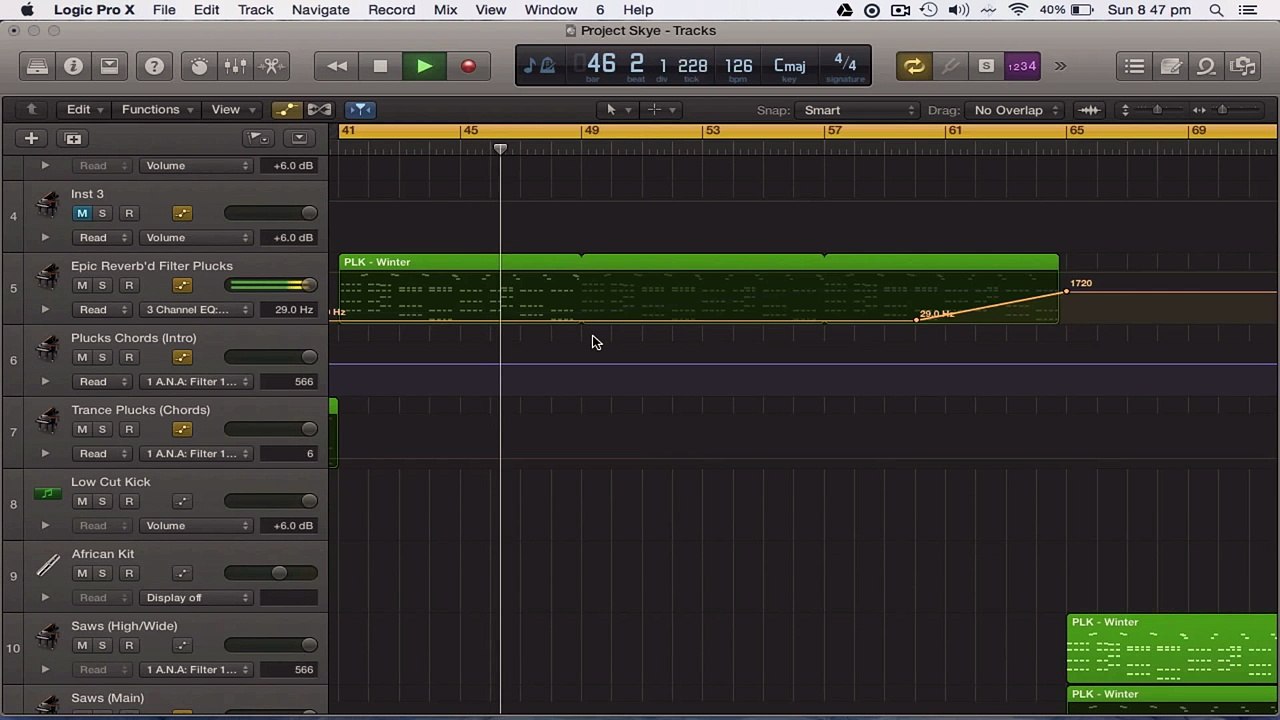Screen dimensions: 1280x720
Task: Open the pointer tool menu
Action: (x=618, y=110)
